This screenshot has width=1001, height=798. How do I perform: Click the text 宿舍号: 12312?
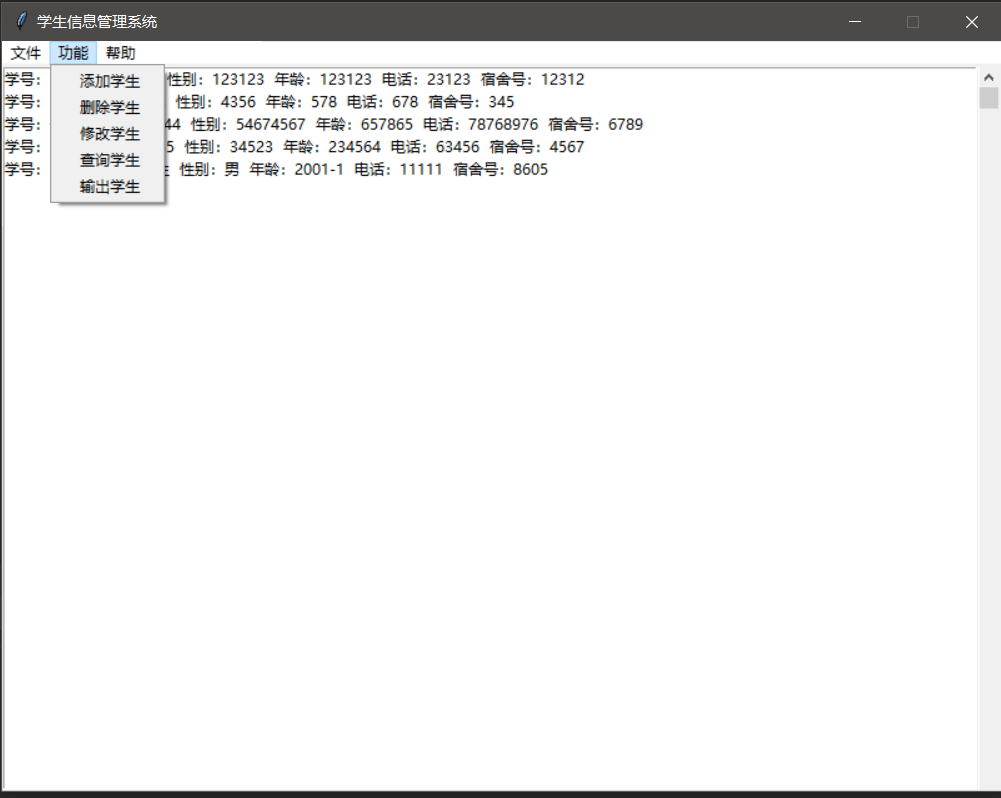pyautogui.click(x=532, y=79)
